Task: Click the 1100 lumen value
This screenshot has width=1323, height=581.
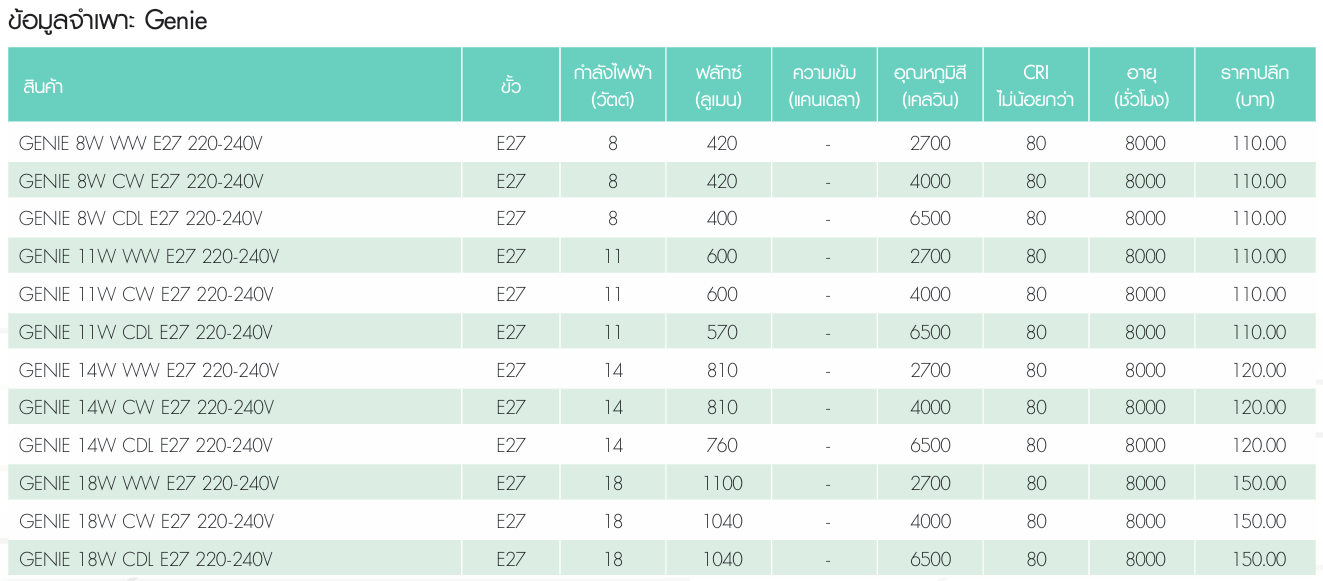Action: (722, 484)
